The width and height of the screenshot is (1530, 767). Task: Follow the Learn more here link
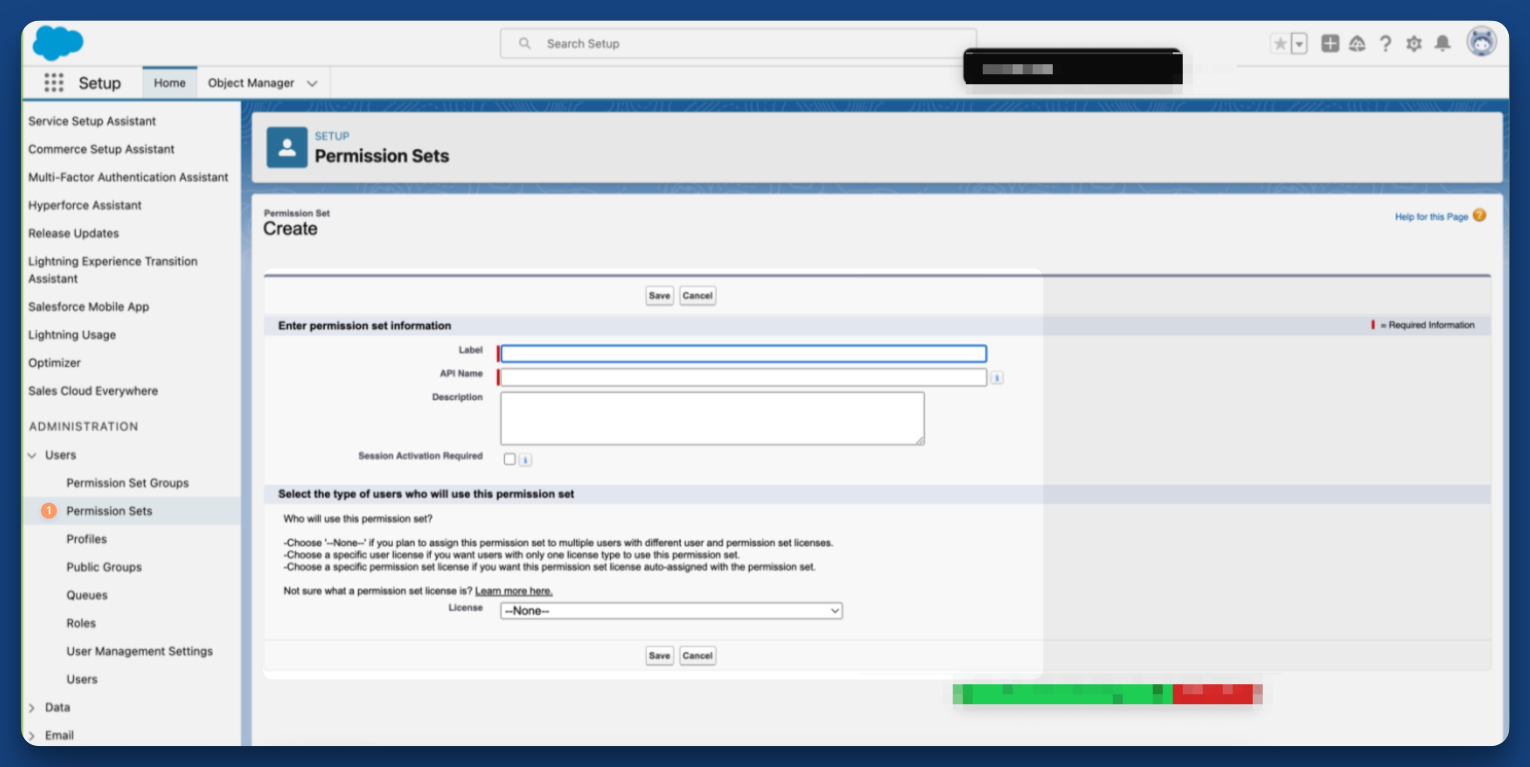514,591
